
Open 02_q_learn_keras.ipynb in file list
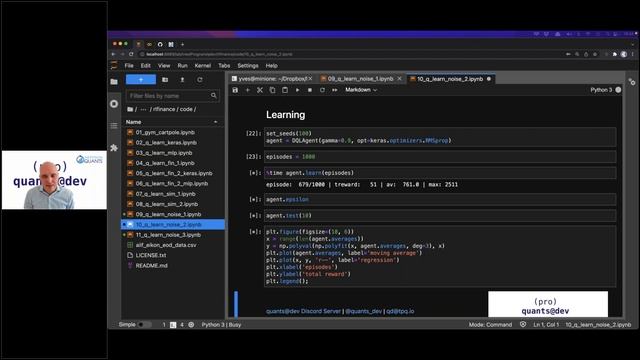[x=166, y=143]
